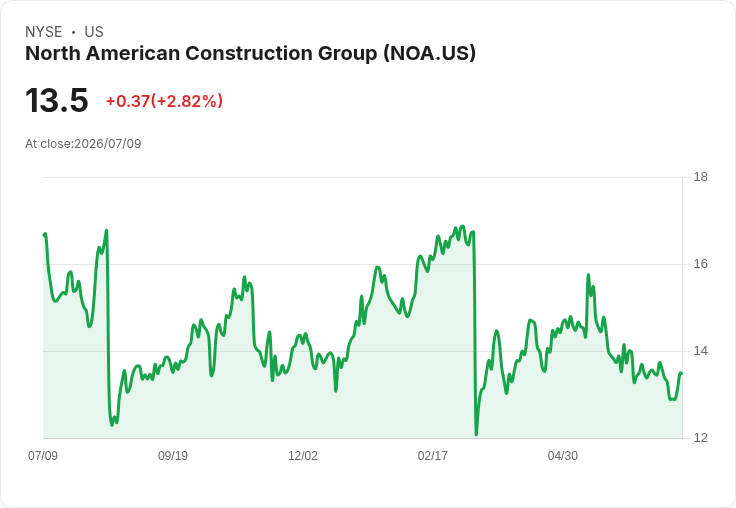The width and height of the screenshot is (736, 508).
Task: Click the 12/02 x-axis date label
Action: point(303,455)
